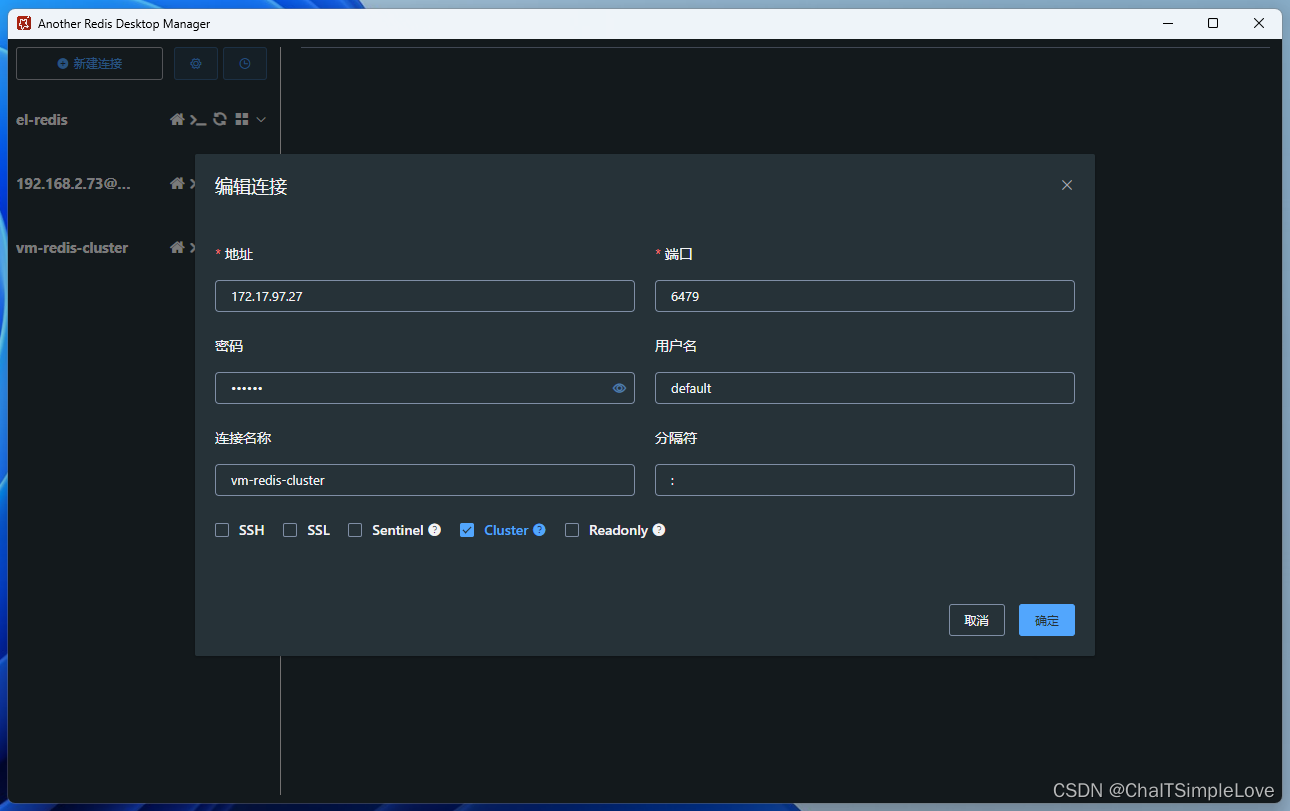Click the help icon next to Cluster
This screenshot has height=811, width=1290.
pyautogui.click(x=539, y=530)
